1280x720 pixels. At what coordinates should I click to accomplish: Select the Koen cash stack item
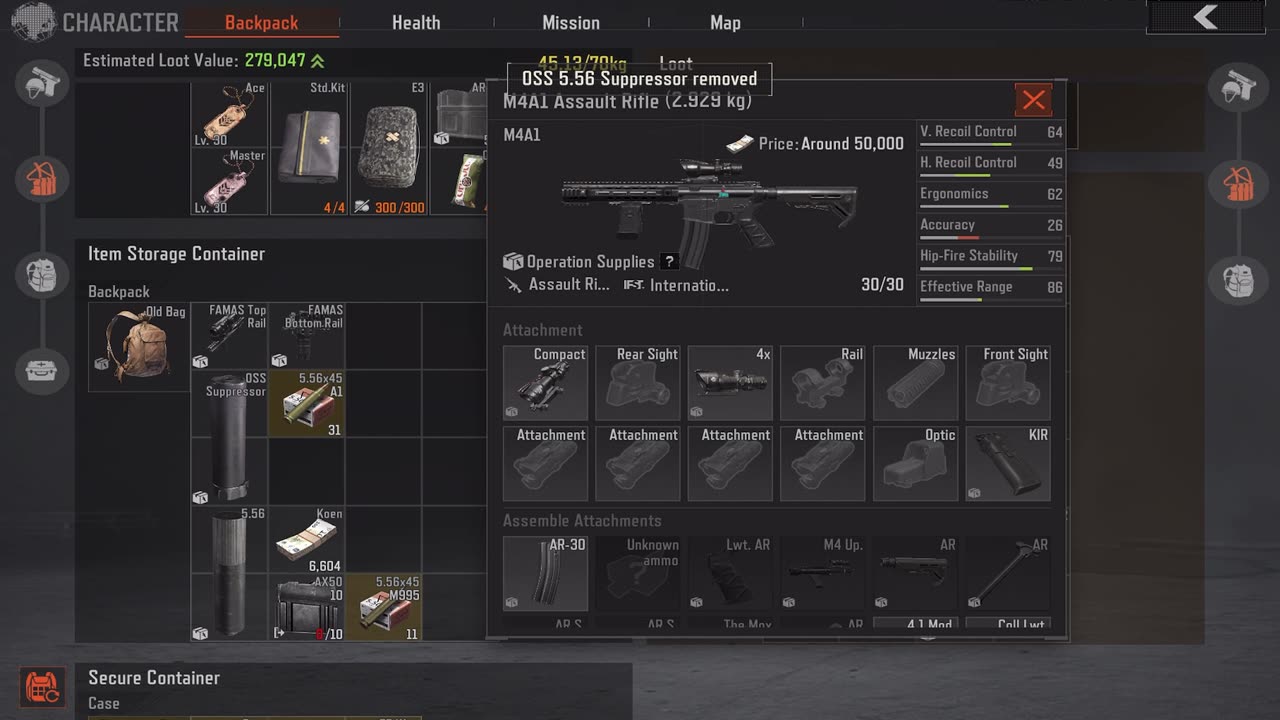pos(306,539)
